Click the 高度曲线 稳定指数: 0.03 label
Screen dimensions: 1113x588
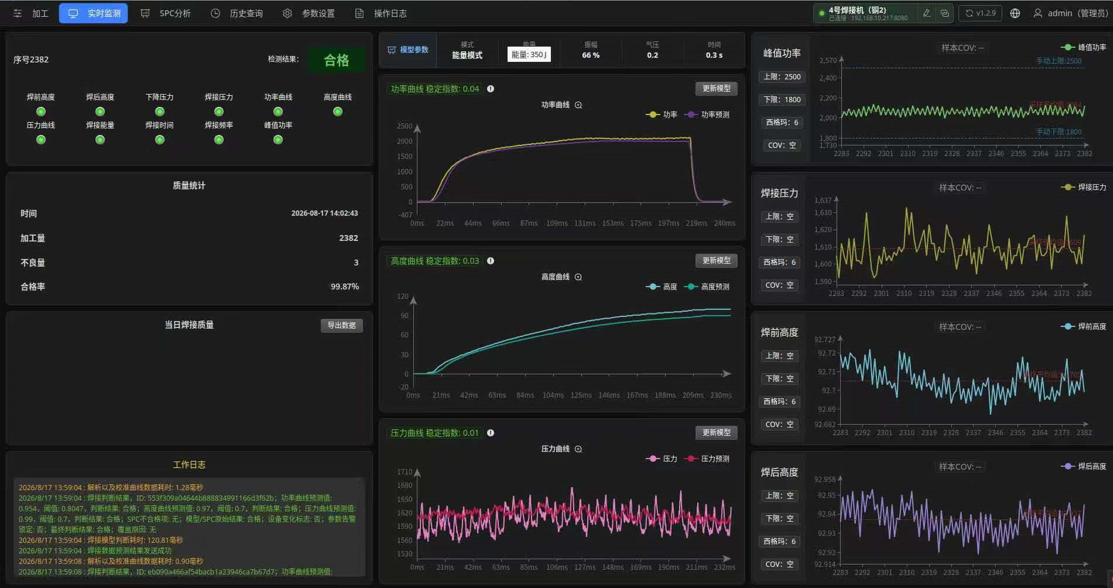(435, 261)
